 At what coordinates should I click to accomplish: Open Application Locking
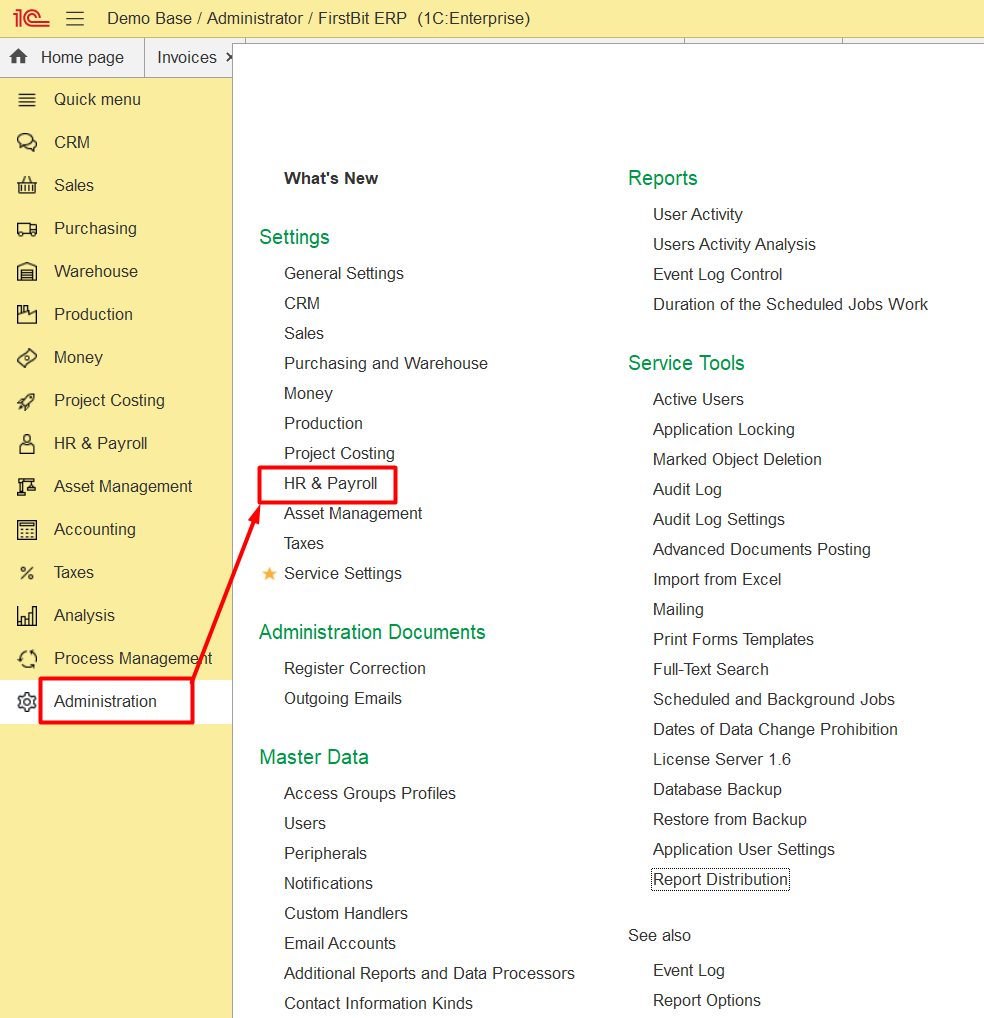tap(724, 429)
